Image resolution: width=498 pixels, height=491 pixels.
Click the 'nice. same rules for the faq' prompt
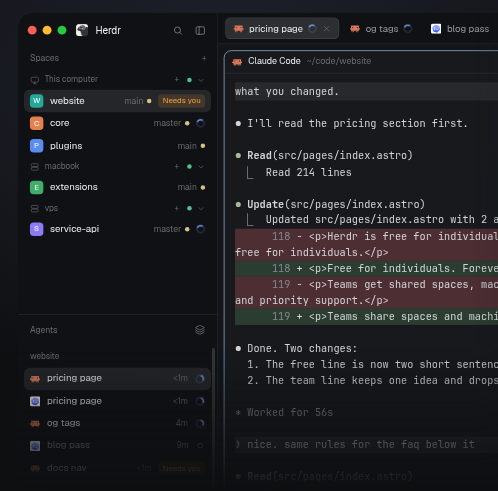[x=360, y=445]
